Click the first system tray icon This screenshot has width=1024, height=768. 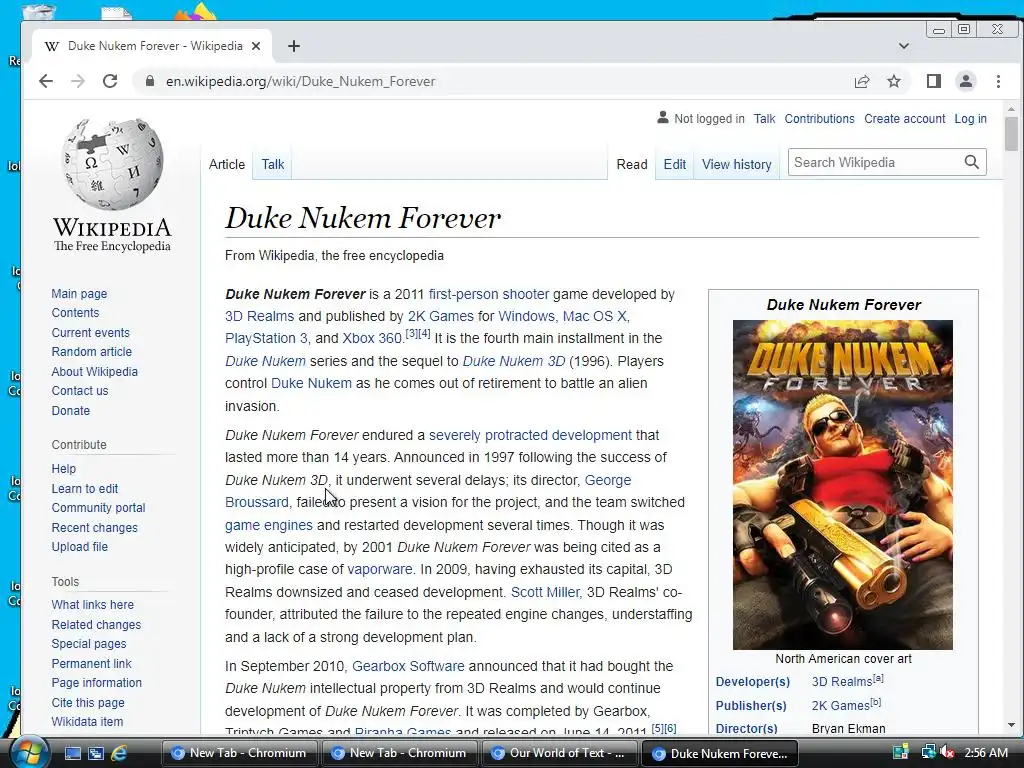point(901,752)
